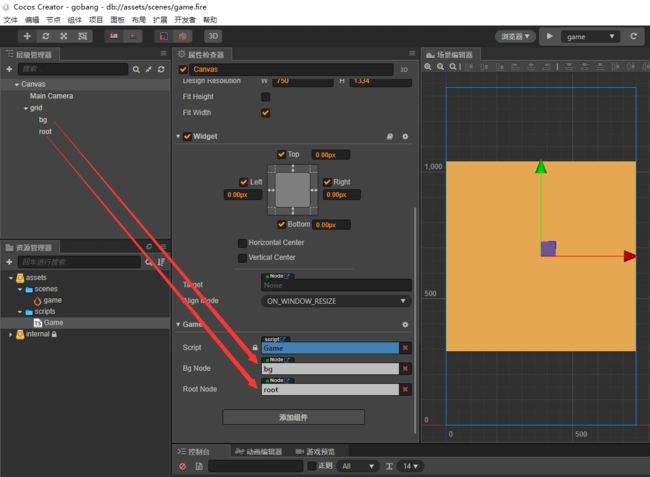Add a node with hierarchy plus button
This screenshot has width=650, height=477.
tap(9, 69)
